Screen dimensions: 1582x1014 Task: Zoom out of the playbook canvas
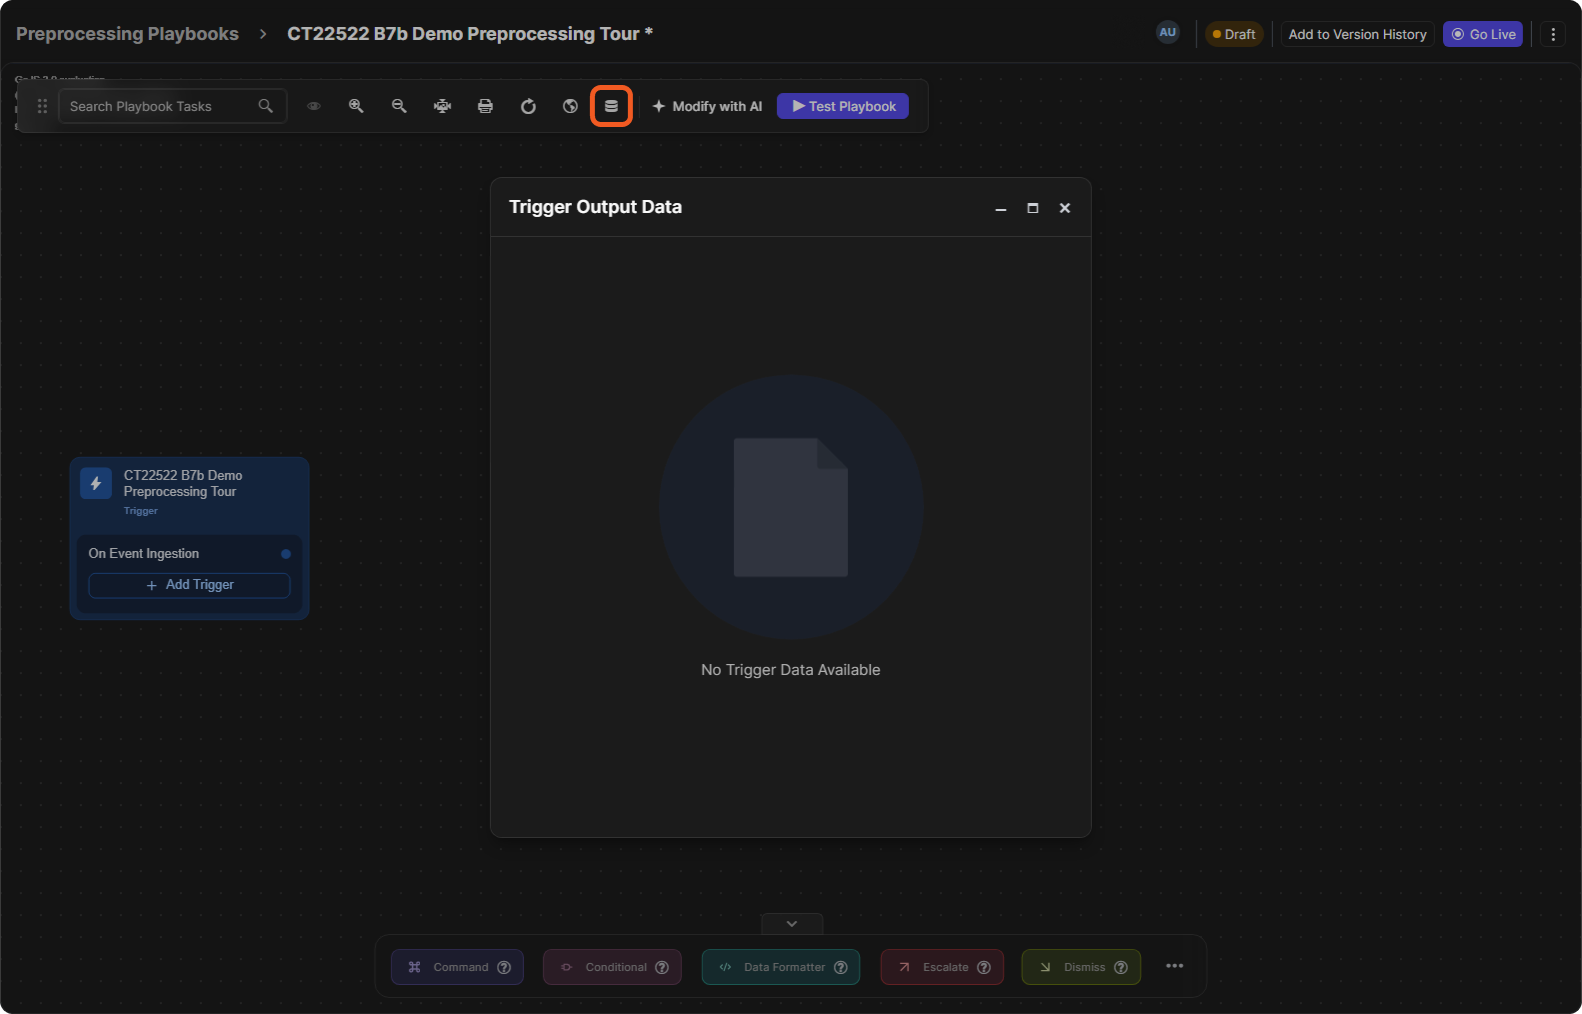399,106
